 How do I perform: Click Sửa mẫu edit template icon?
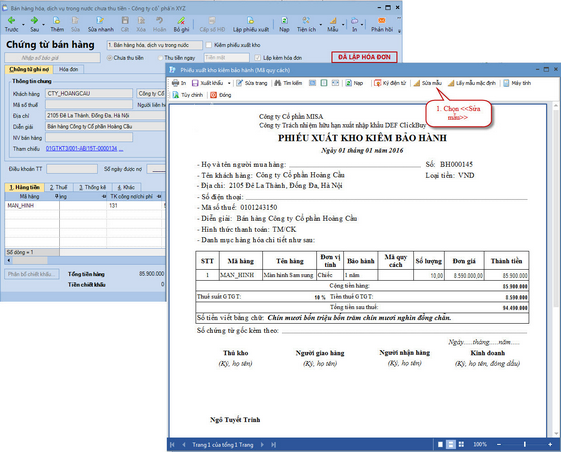tap(416, 83)
